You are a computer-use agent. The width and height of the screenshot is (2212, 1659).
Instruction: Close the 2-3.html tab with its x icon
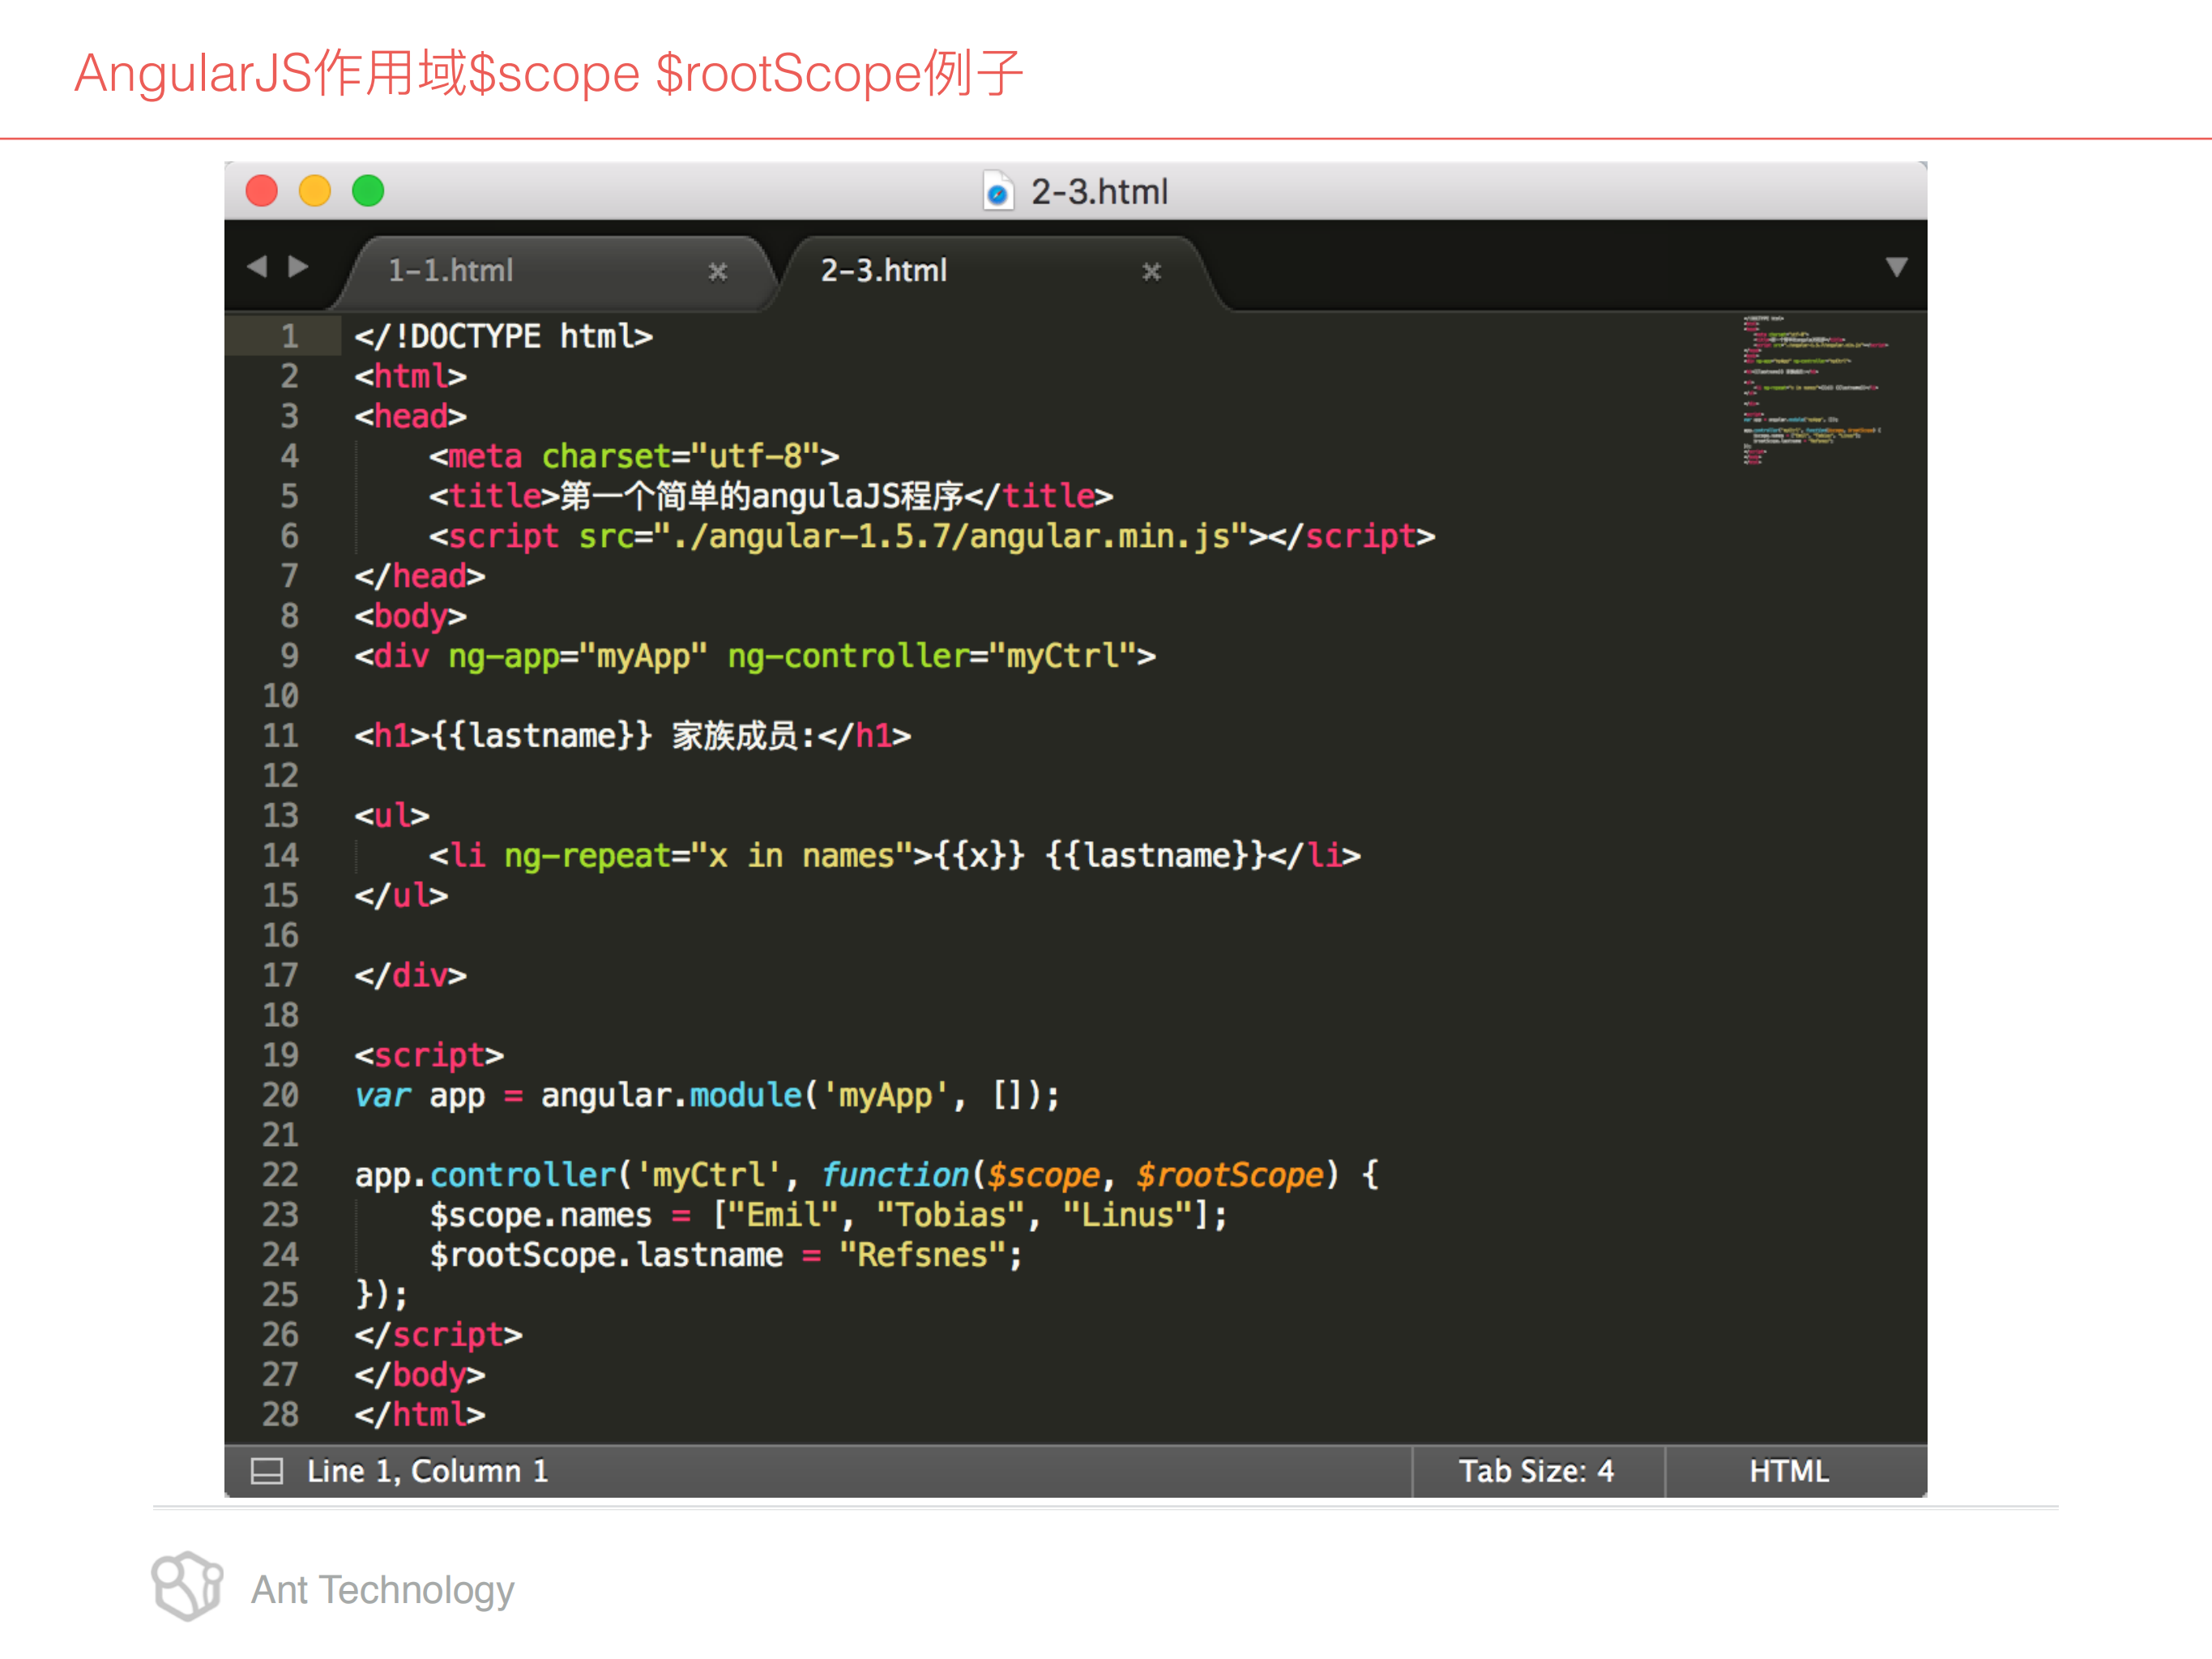[x=1152, y=272]
